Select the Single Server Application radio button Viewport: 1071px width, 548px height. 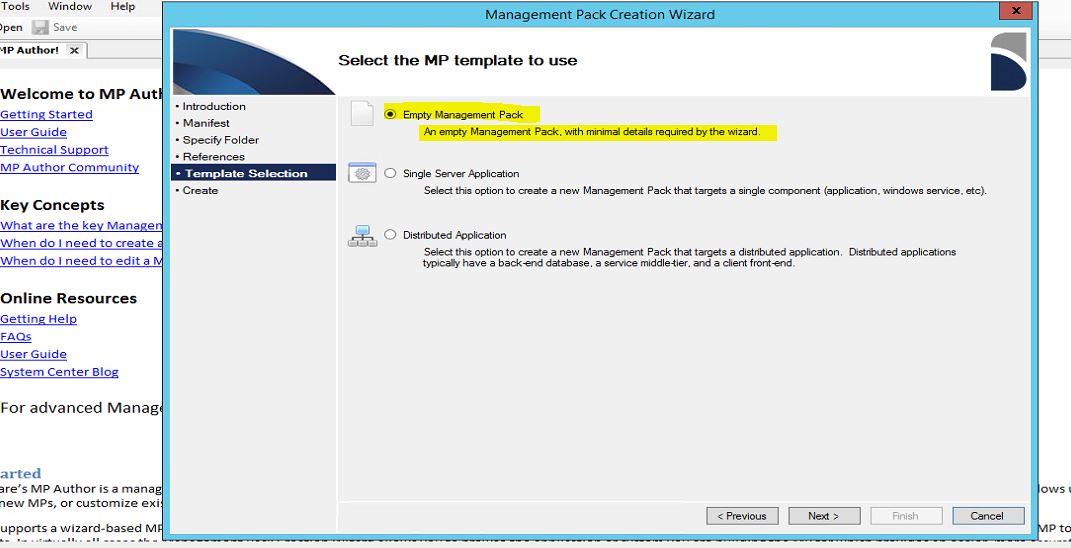390,173
